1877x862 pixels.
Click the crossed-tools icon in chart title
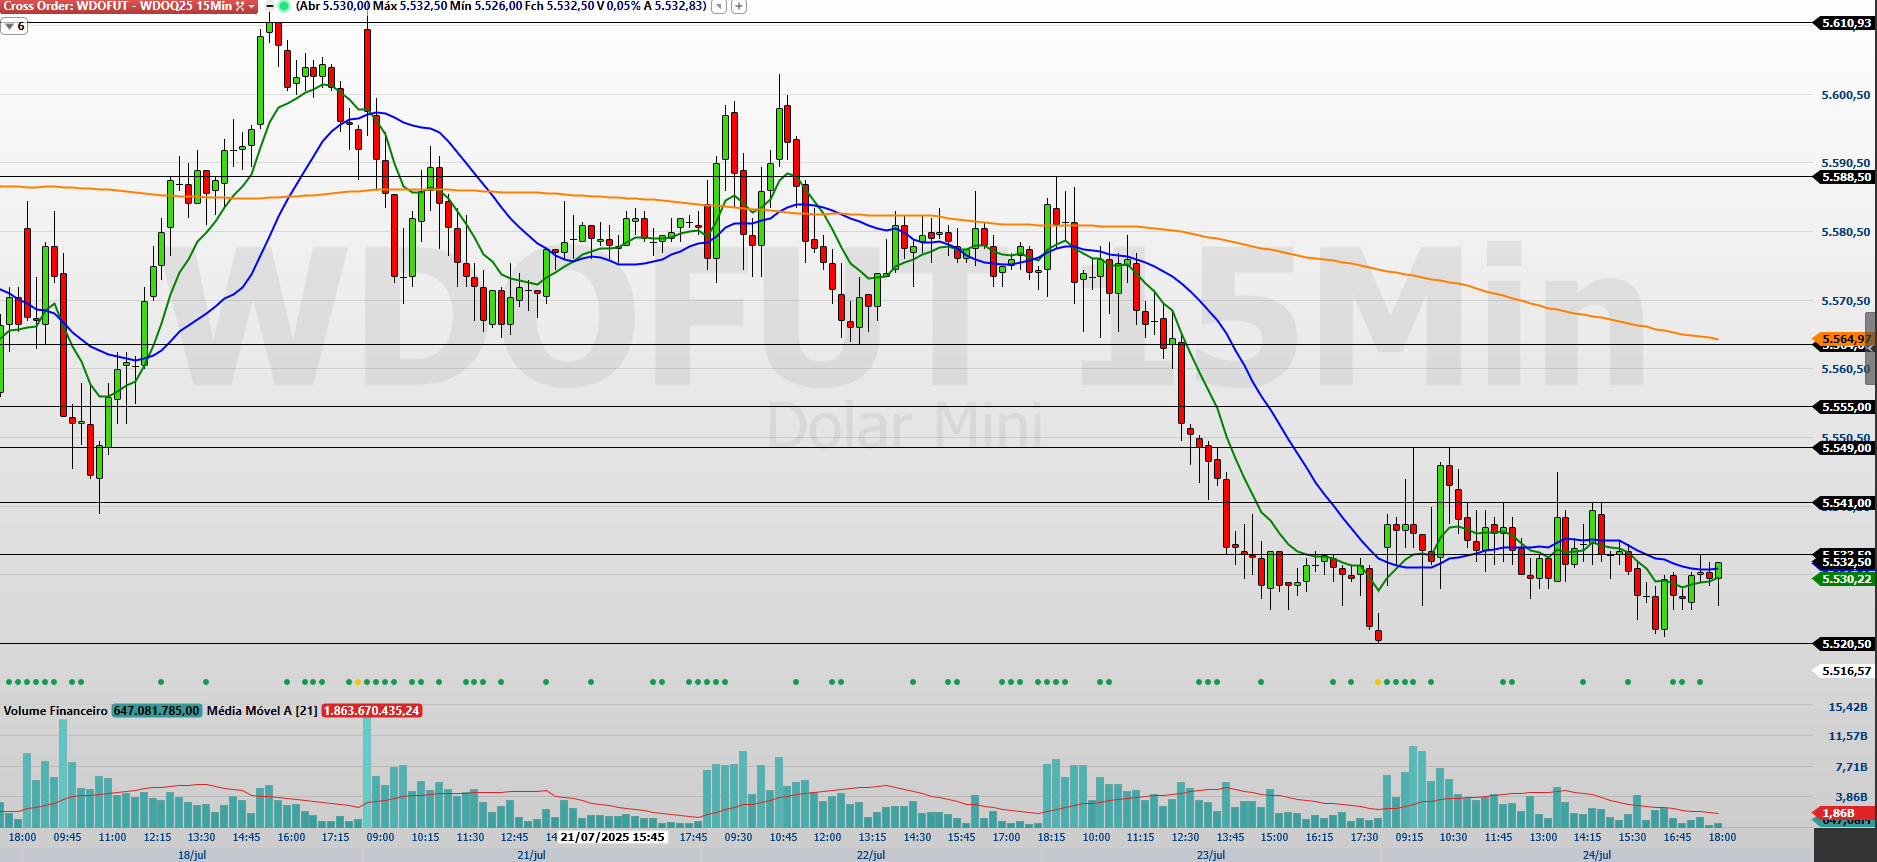click(240, 6)
